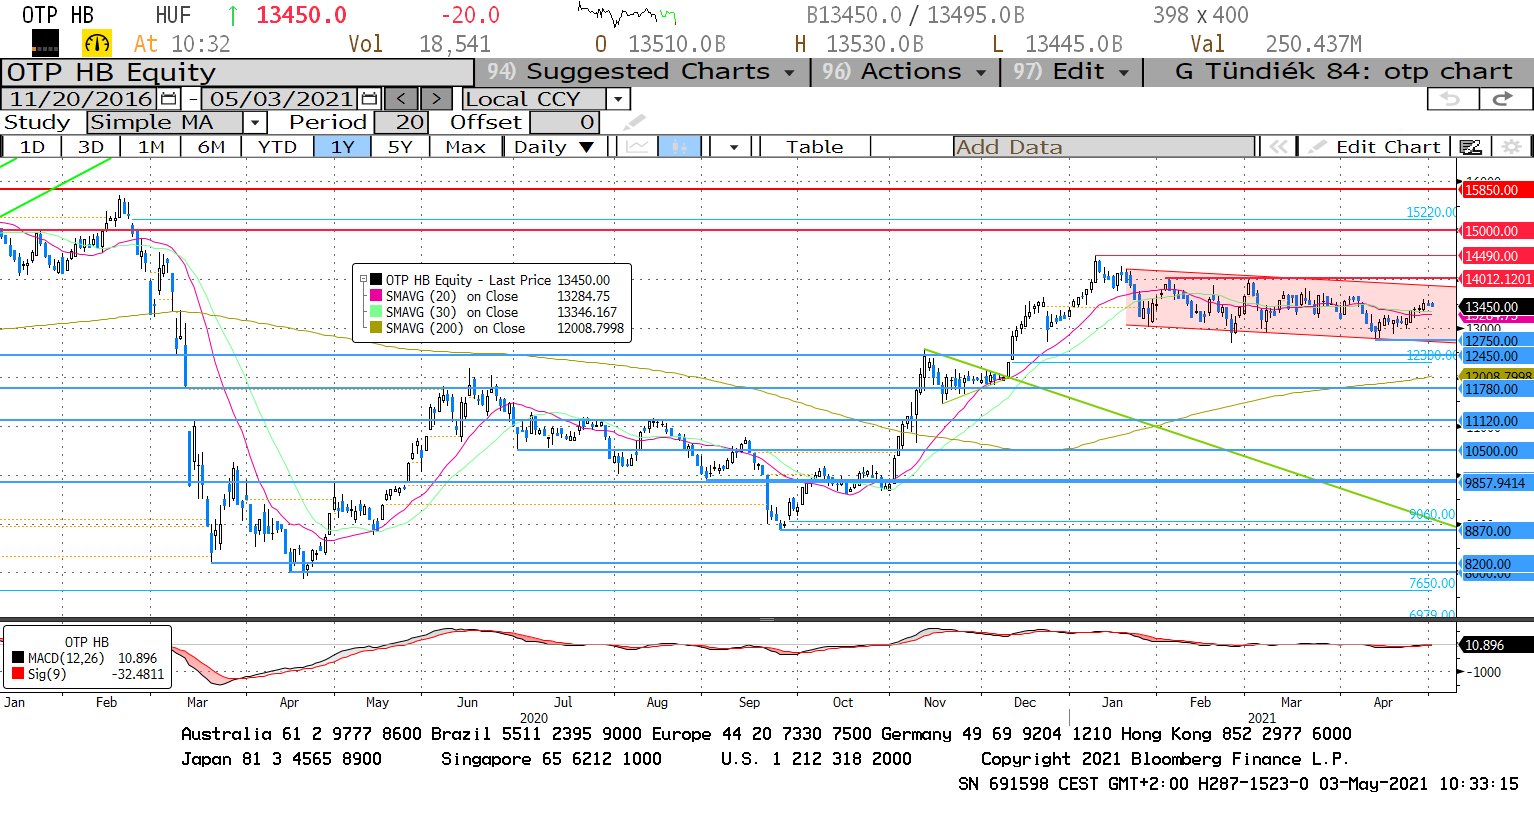Screen dimensions: 1534x813
Task: Open Daily periodicity dropdown
Action: coord(553,147)
